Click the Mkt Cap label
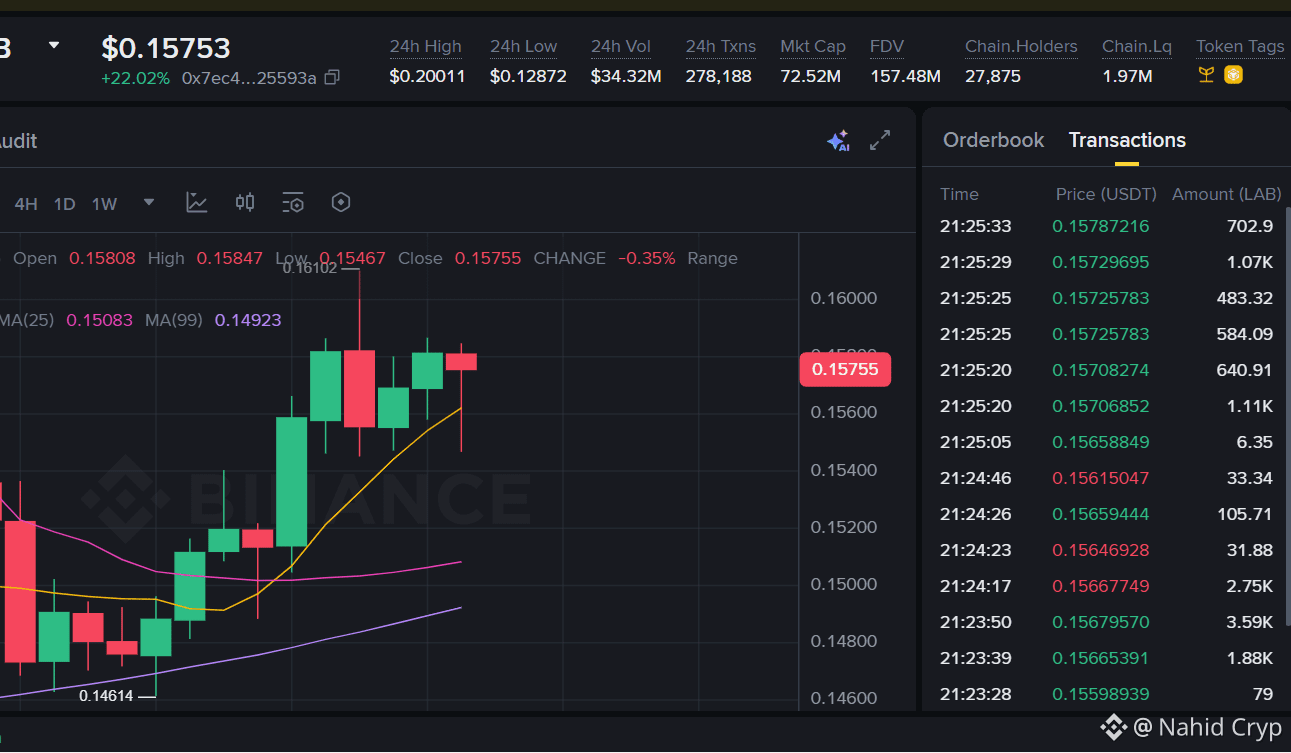 pyautogui.click(x=813, y=46)
